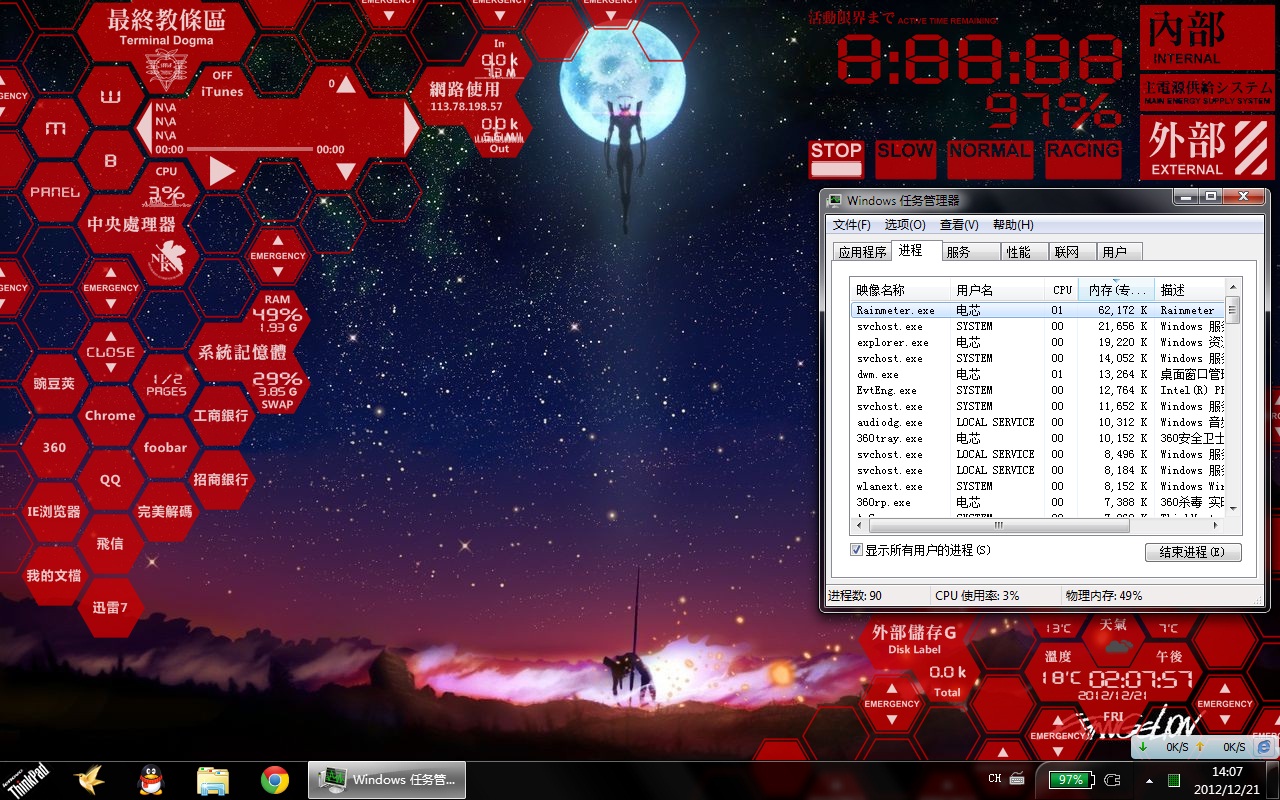Click the 结束进程 button
The image size is (1280, 800).
[x=1193, y=552]
